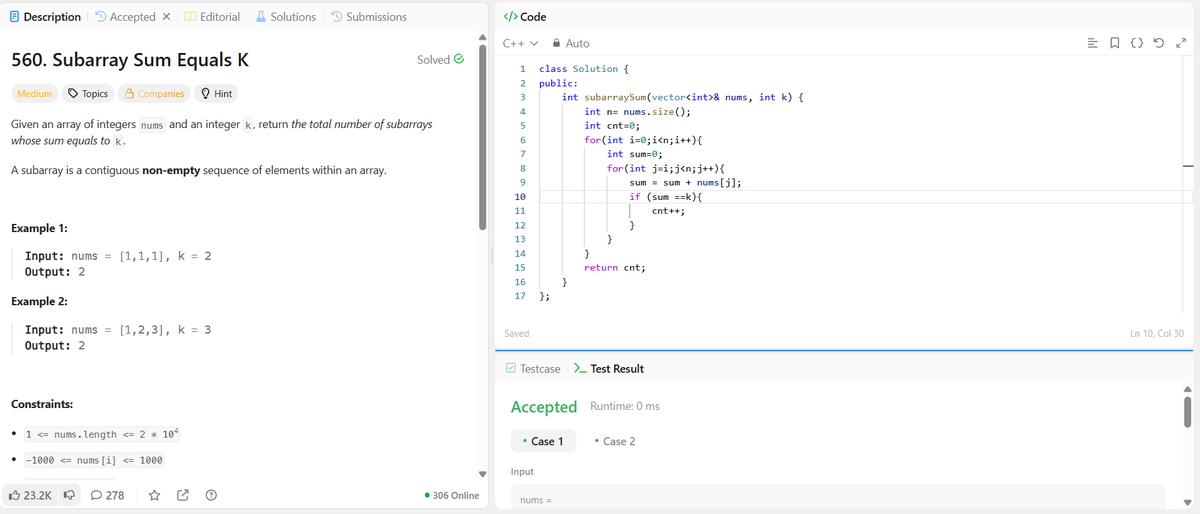Click the share external link icon
This screenshot has width=1200, height=514.
click(183, 494)
